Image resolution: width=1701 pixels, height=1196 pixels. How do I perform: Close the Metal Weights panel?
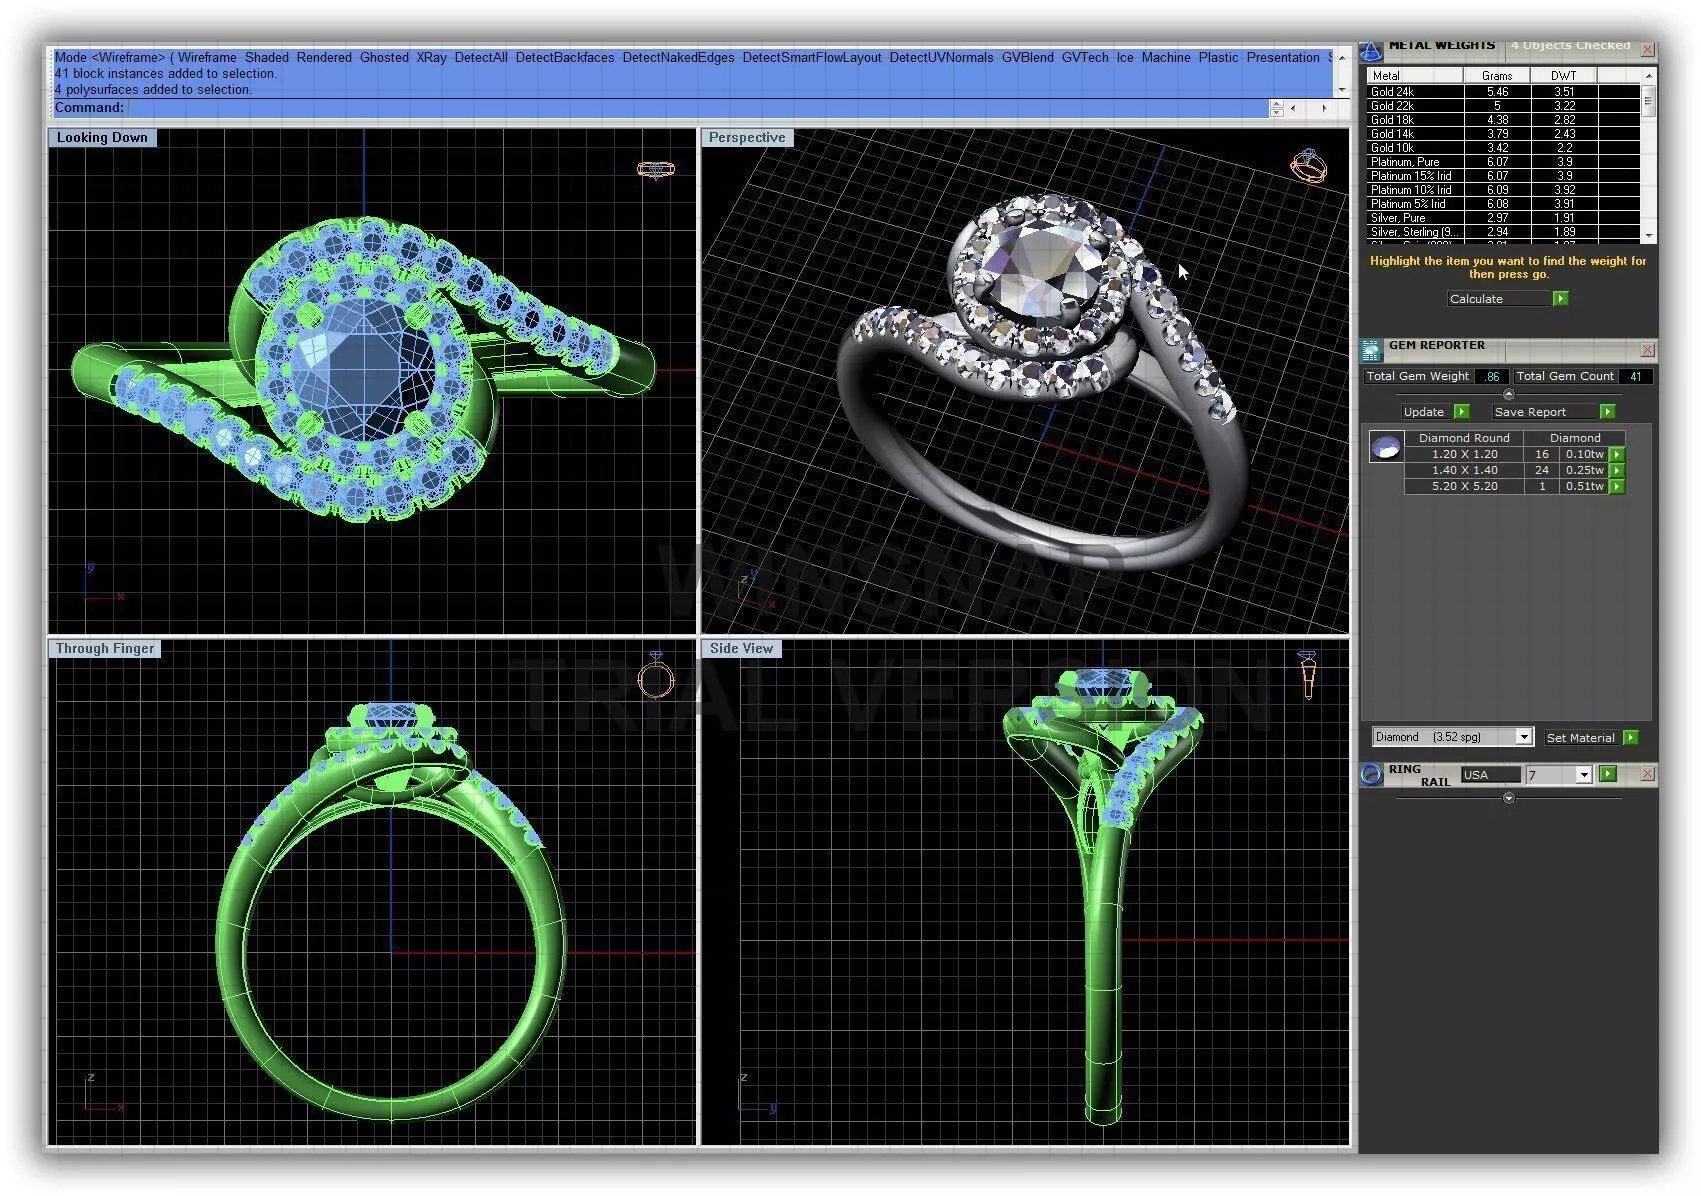(1648, 49)
